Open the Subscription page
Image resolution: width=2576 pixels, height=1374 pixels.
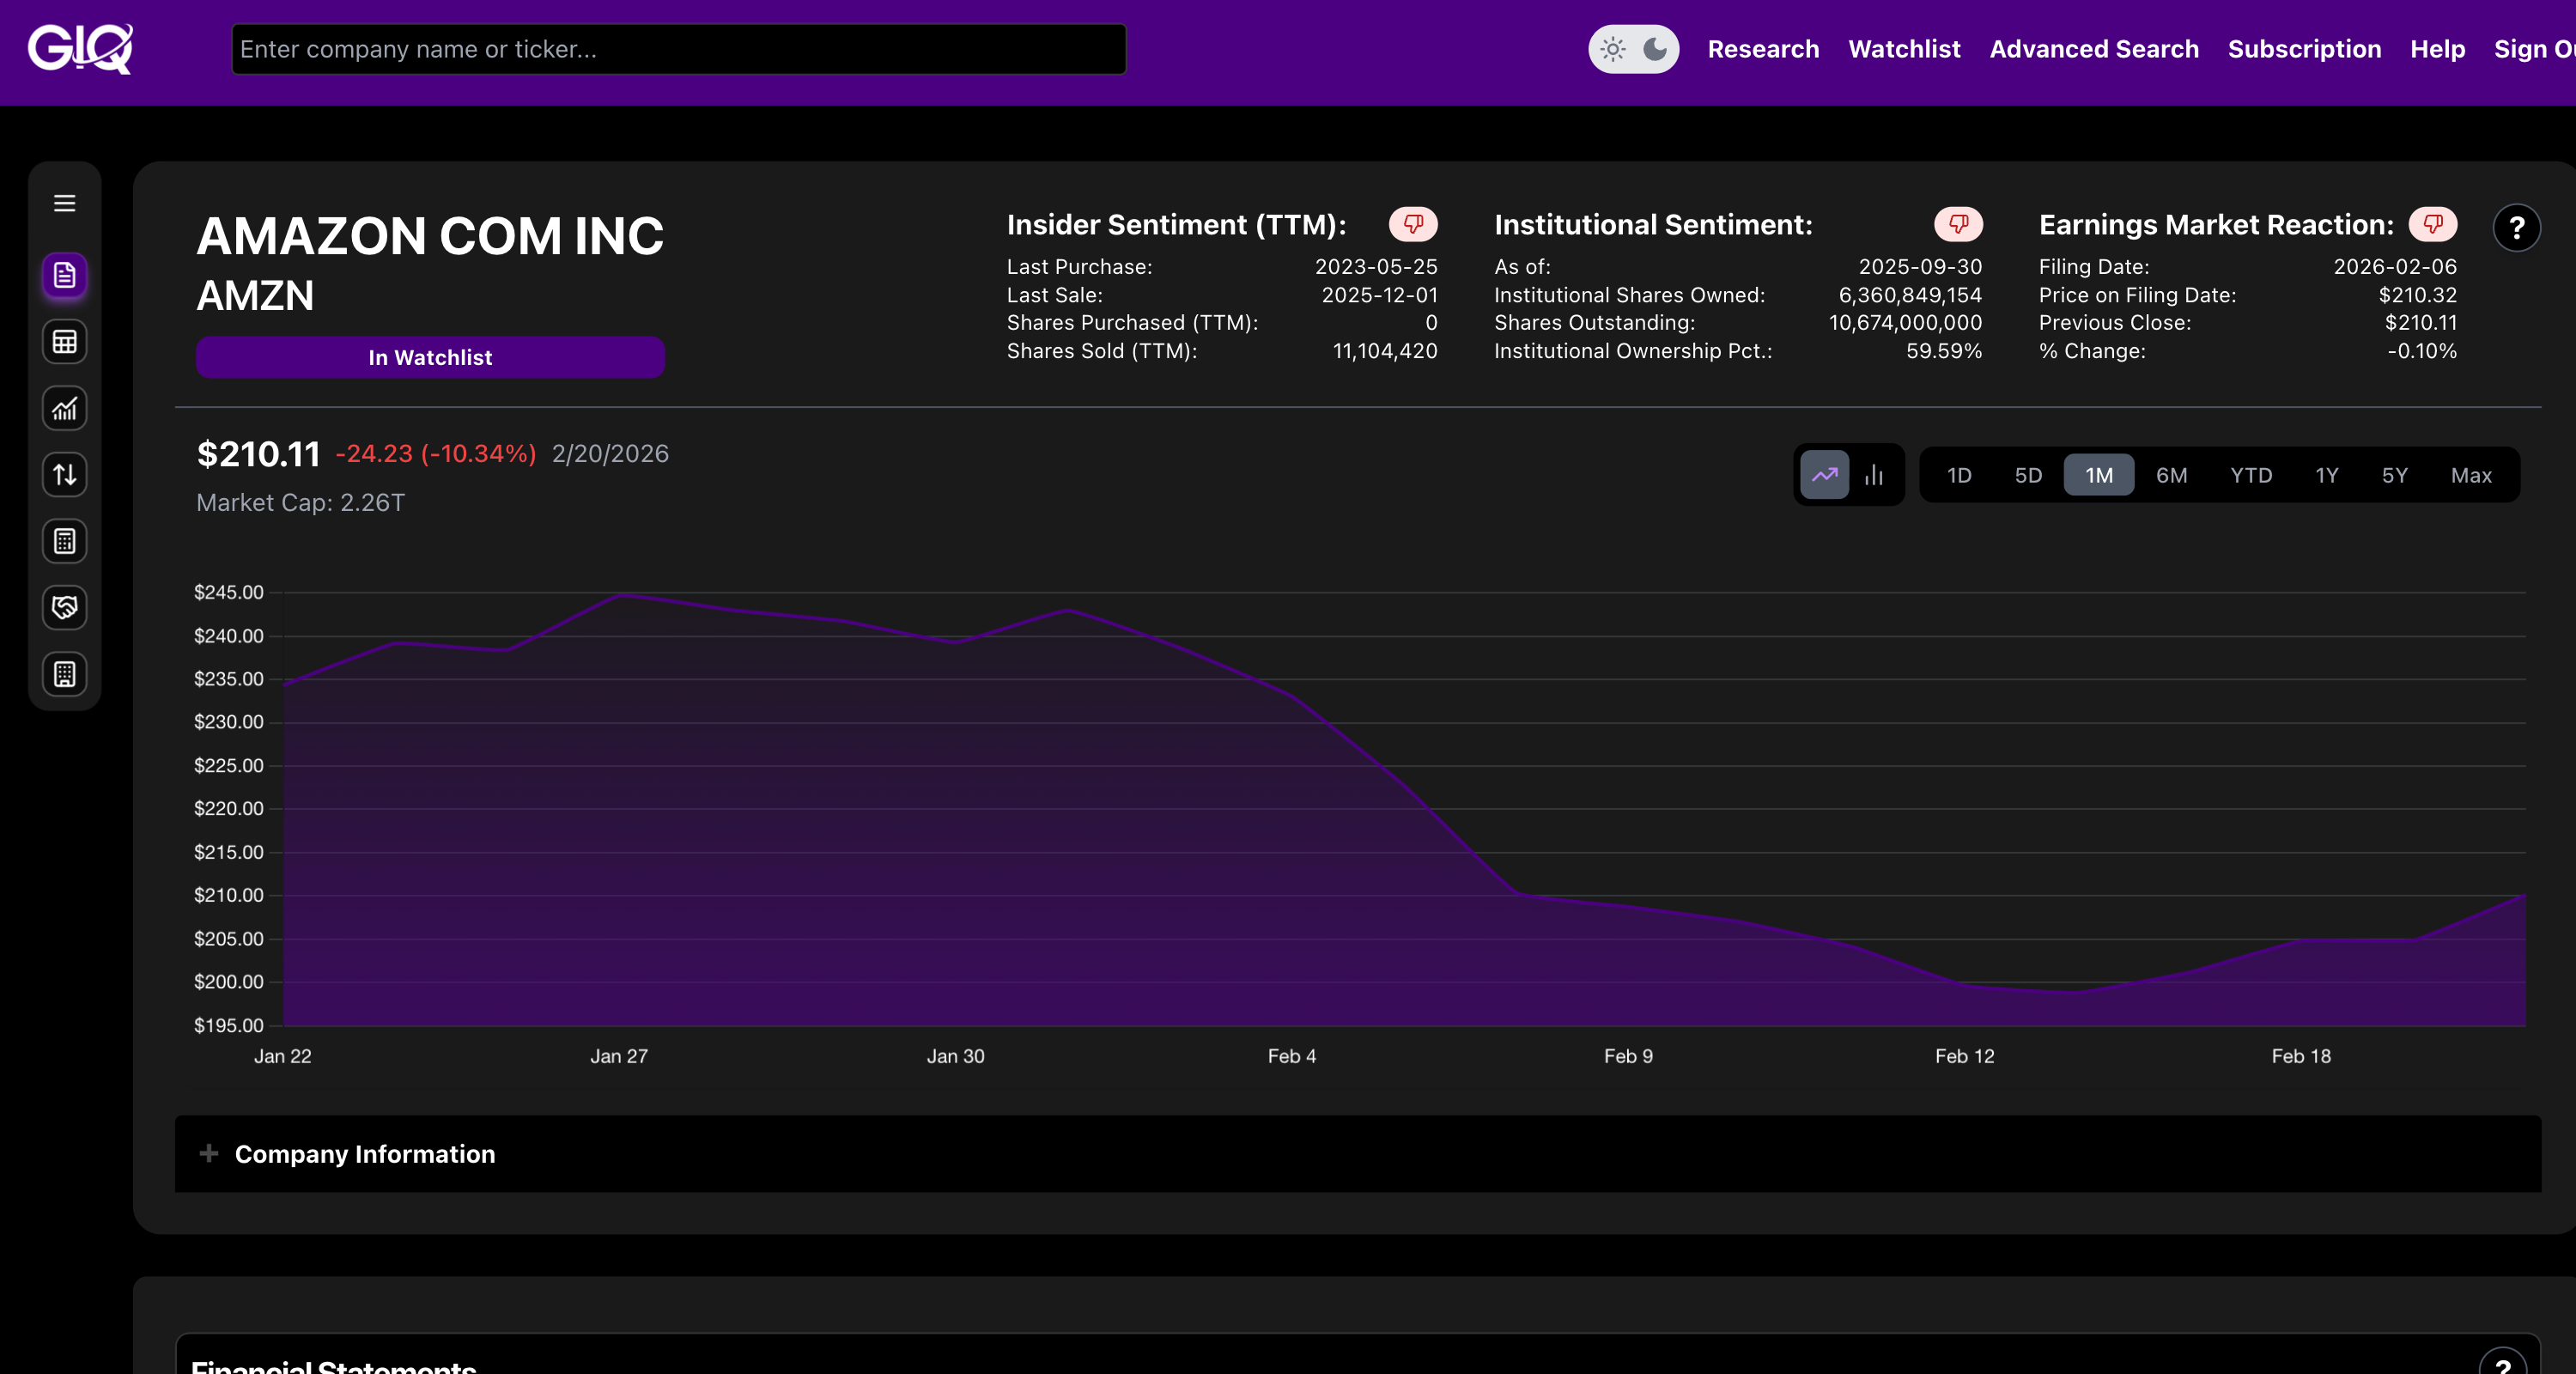[2305, 48]
